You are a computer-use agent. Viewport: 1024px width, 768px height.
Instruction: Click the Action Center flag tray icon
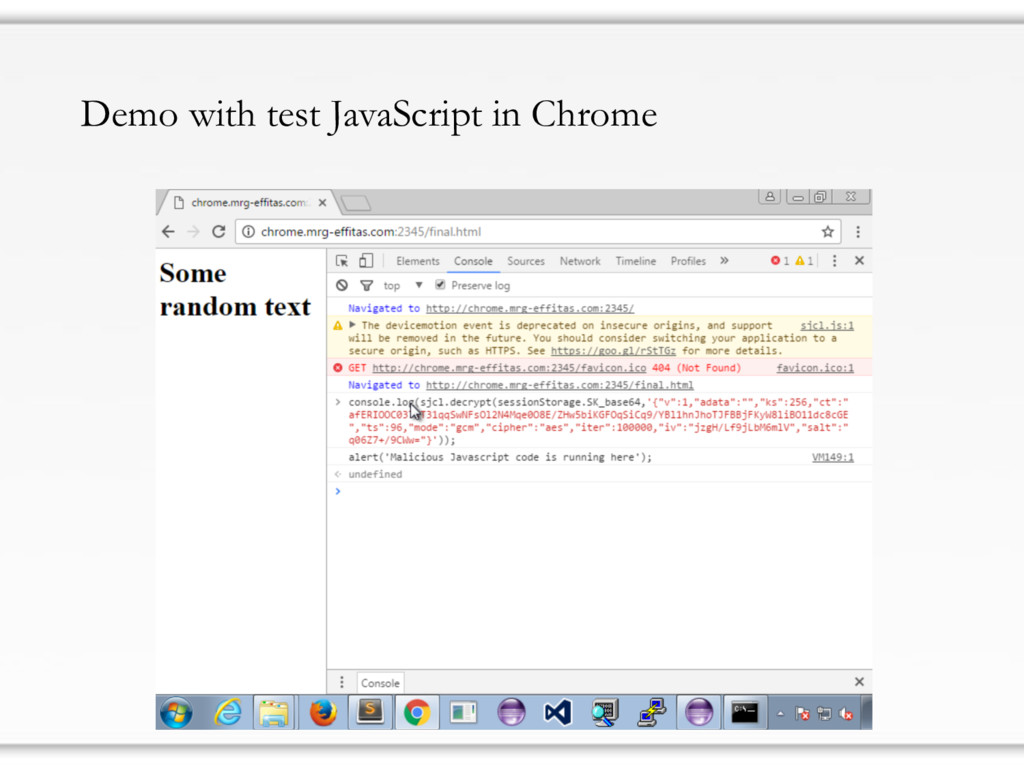pos(802,714)
